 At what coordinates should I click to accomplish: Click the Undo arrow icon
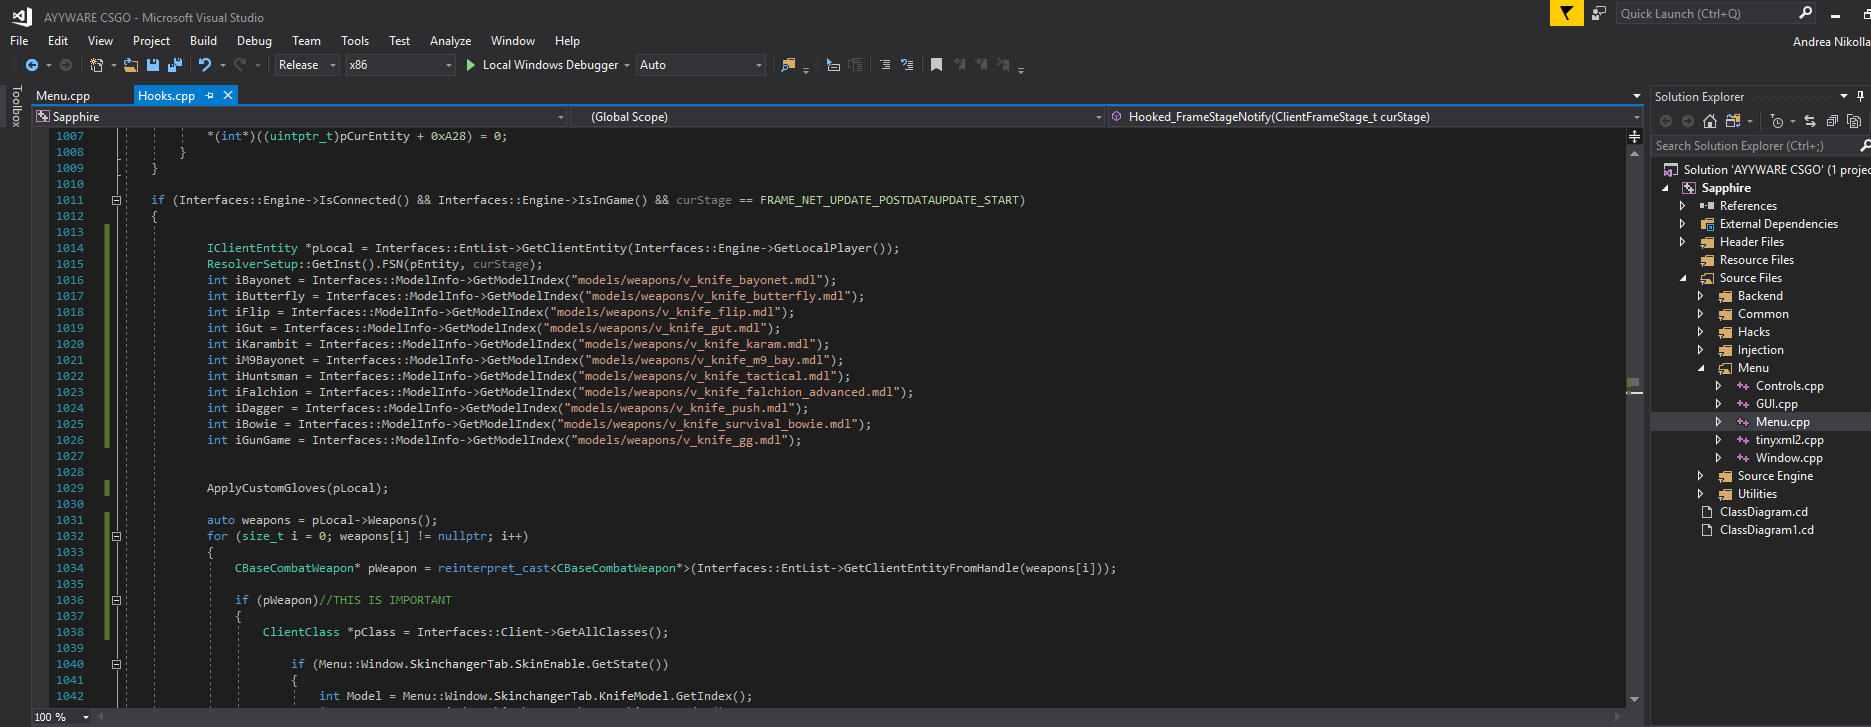205,65
